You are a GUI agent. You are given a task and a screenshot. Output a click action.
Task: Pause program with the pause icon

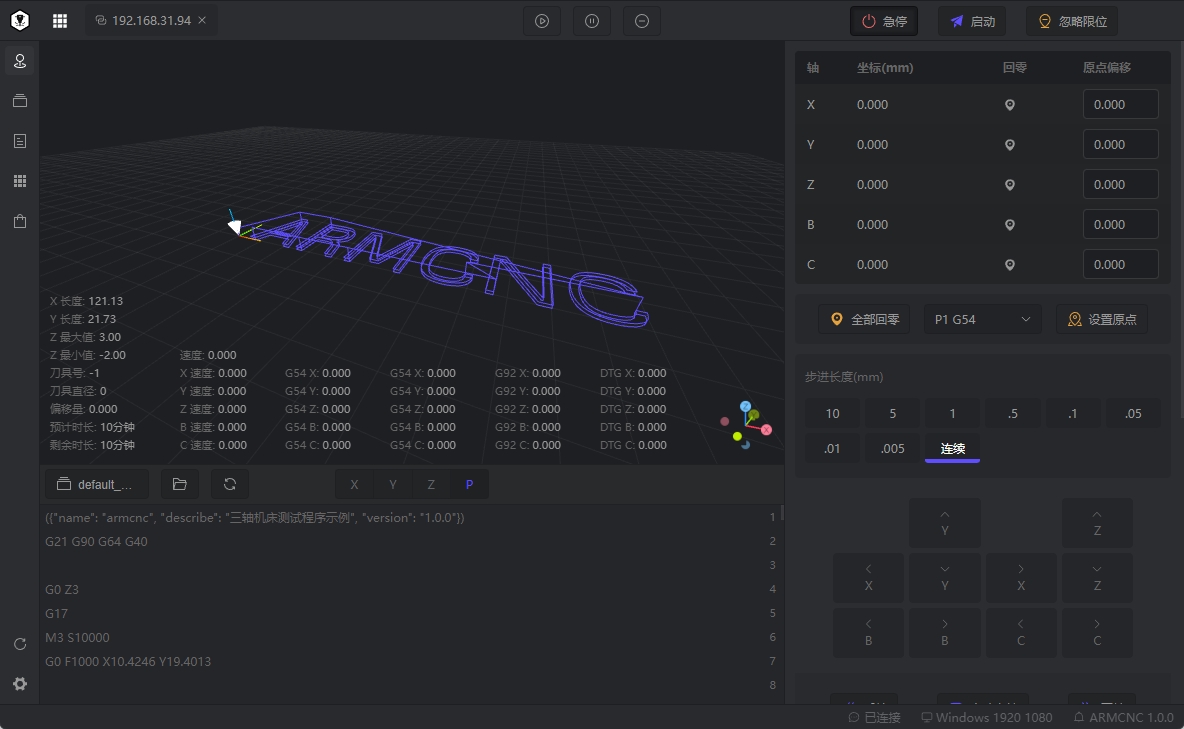pos(592,21)
